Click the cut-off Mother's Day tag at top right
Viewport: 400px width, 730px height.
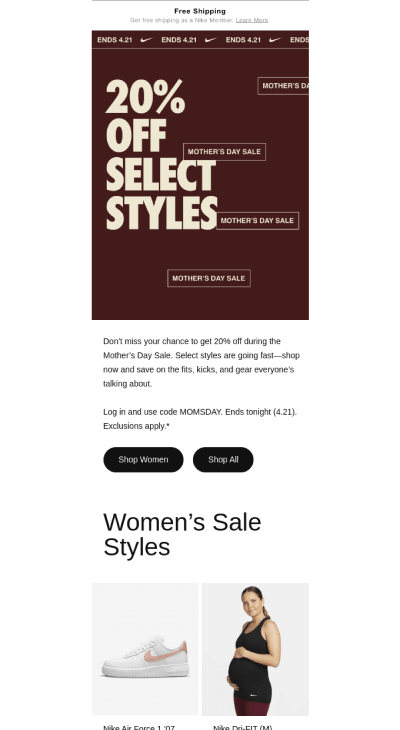(x=283, y=86)
